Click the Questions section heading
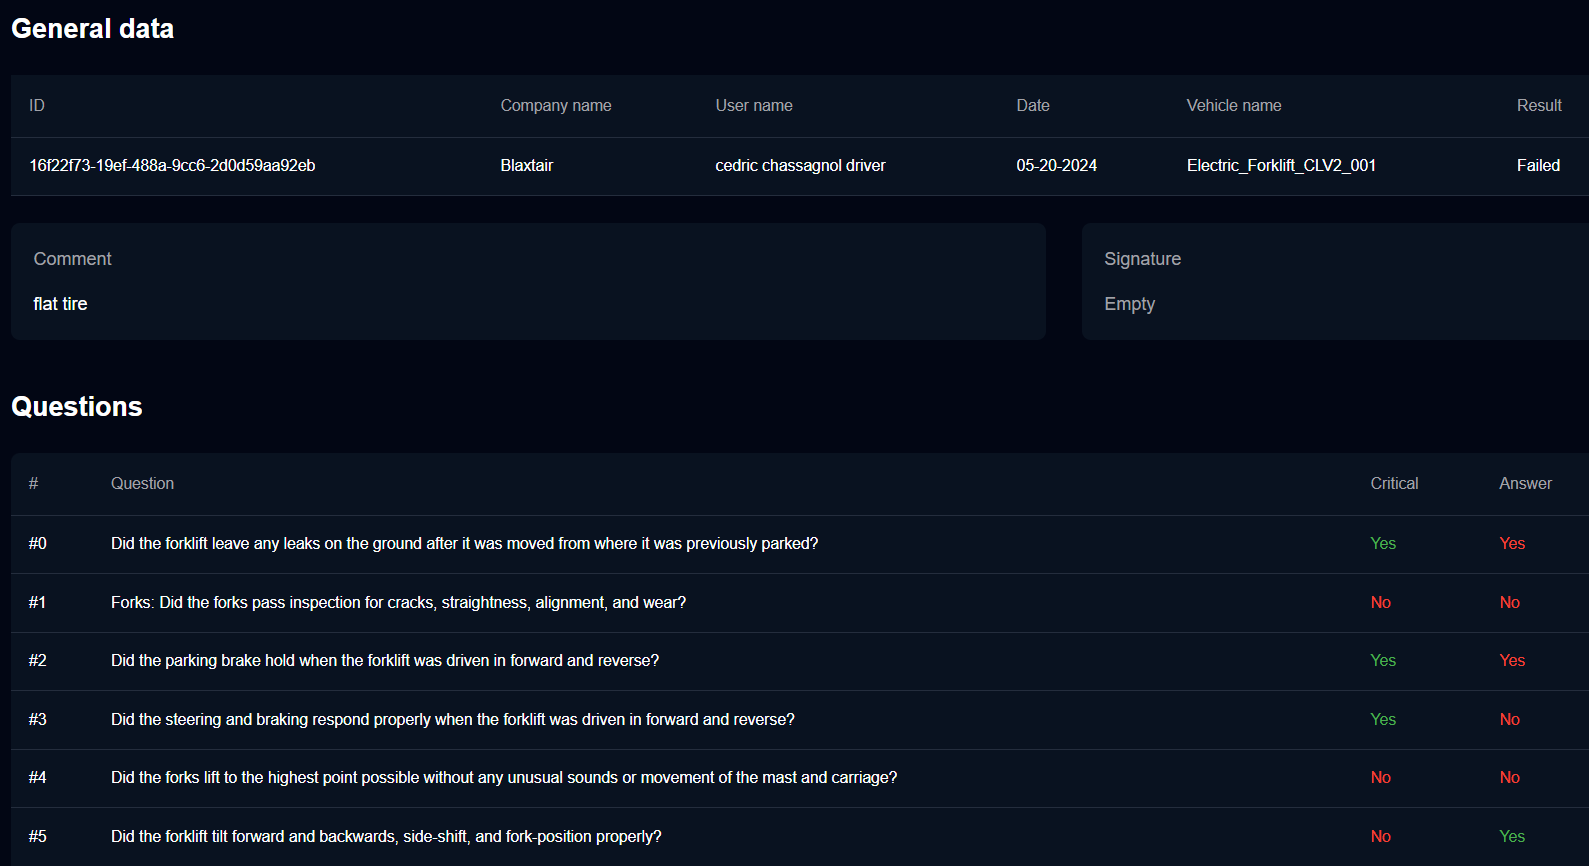 [77, 407]
